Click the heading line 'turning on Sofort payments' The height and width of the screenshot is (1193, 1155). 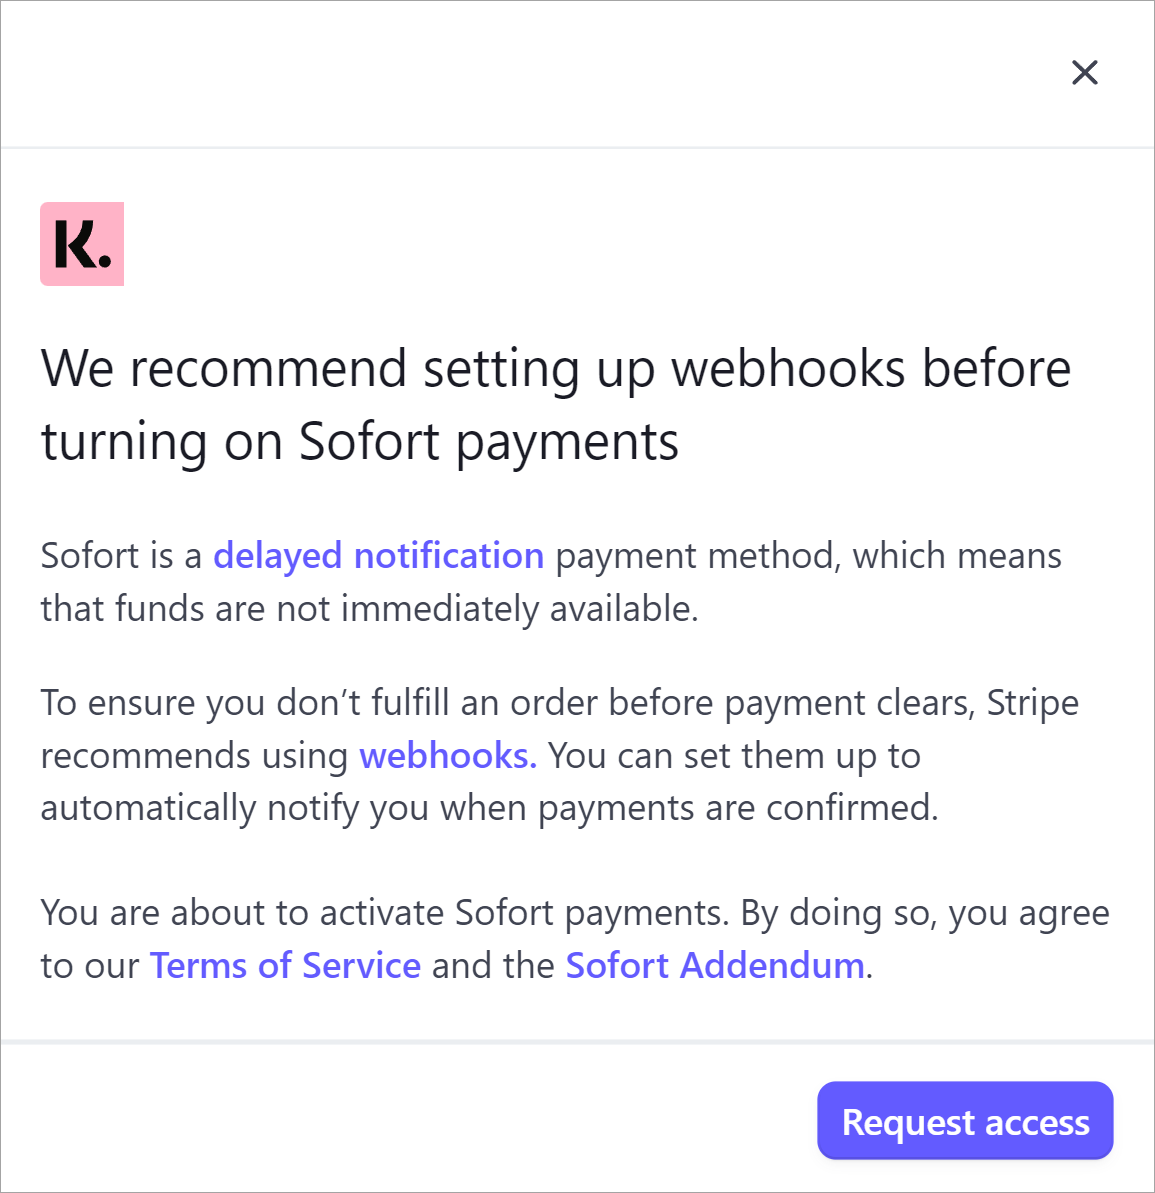[x=360, y=442]
